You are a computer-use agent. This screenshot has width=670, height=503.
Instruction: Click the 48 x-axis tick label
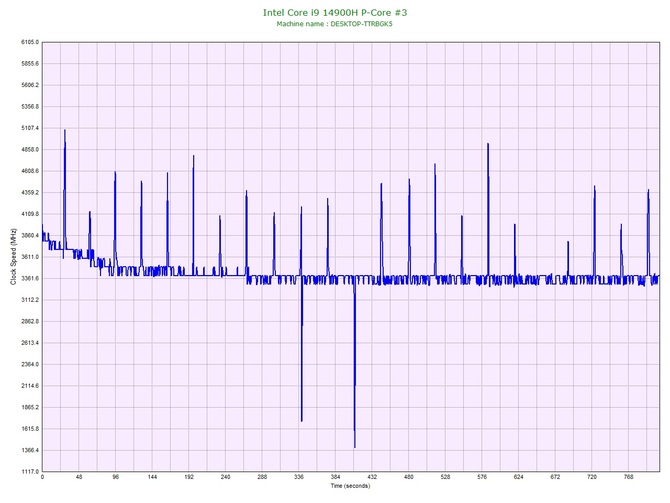click(79, 477)
